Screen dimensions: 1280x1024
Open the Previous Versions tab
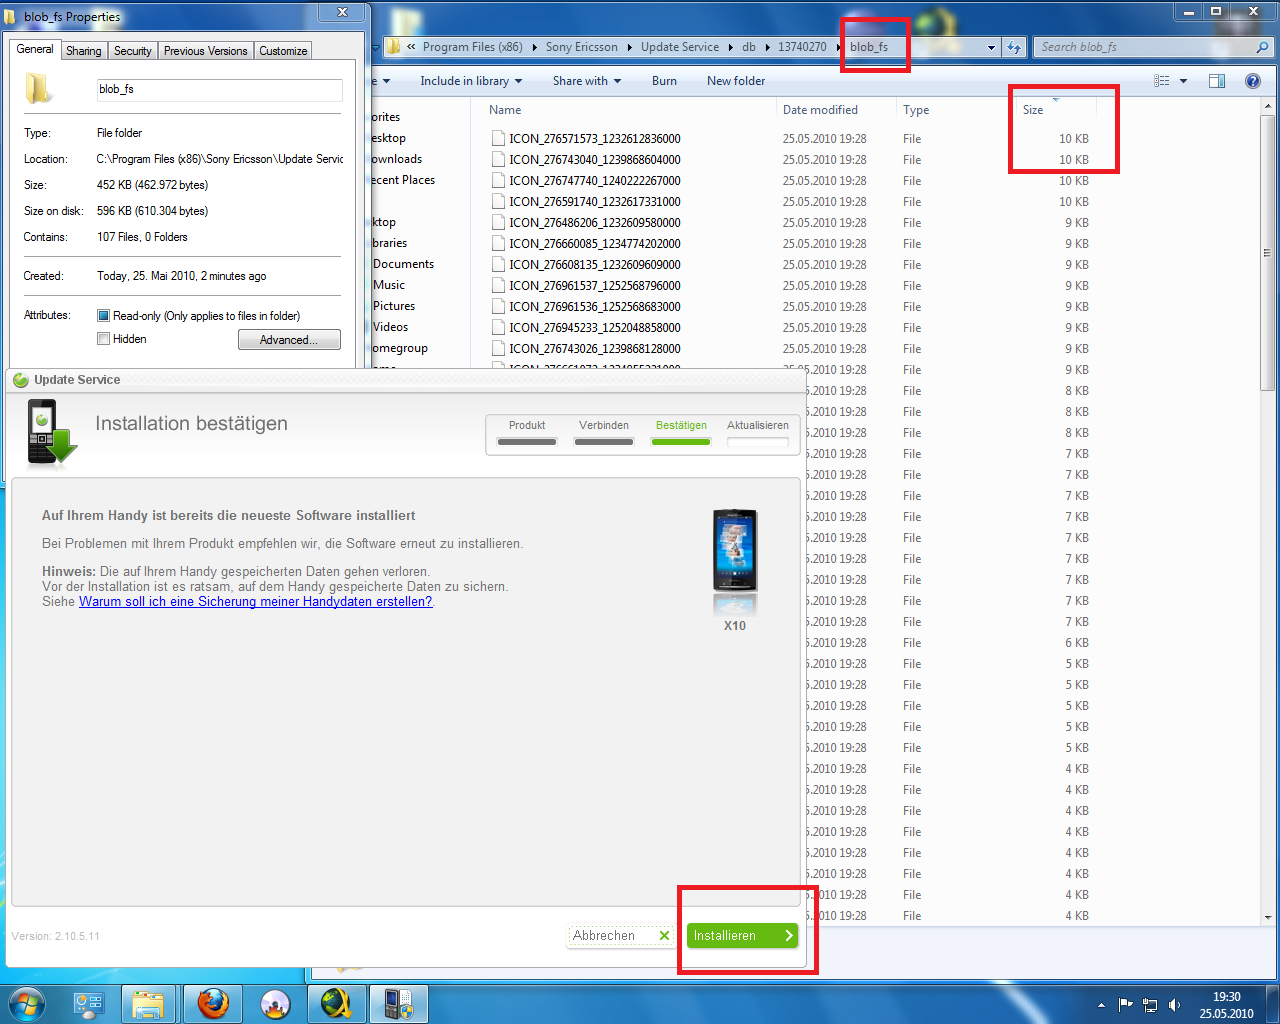point(206,51)
